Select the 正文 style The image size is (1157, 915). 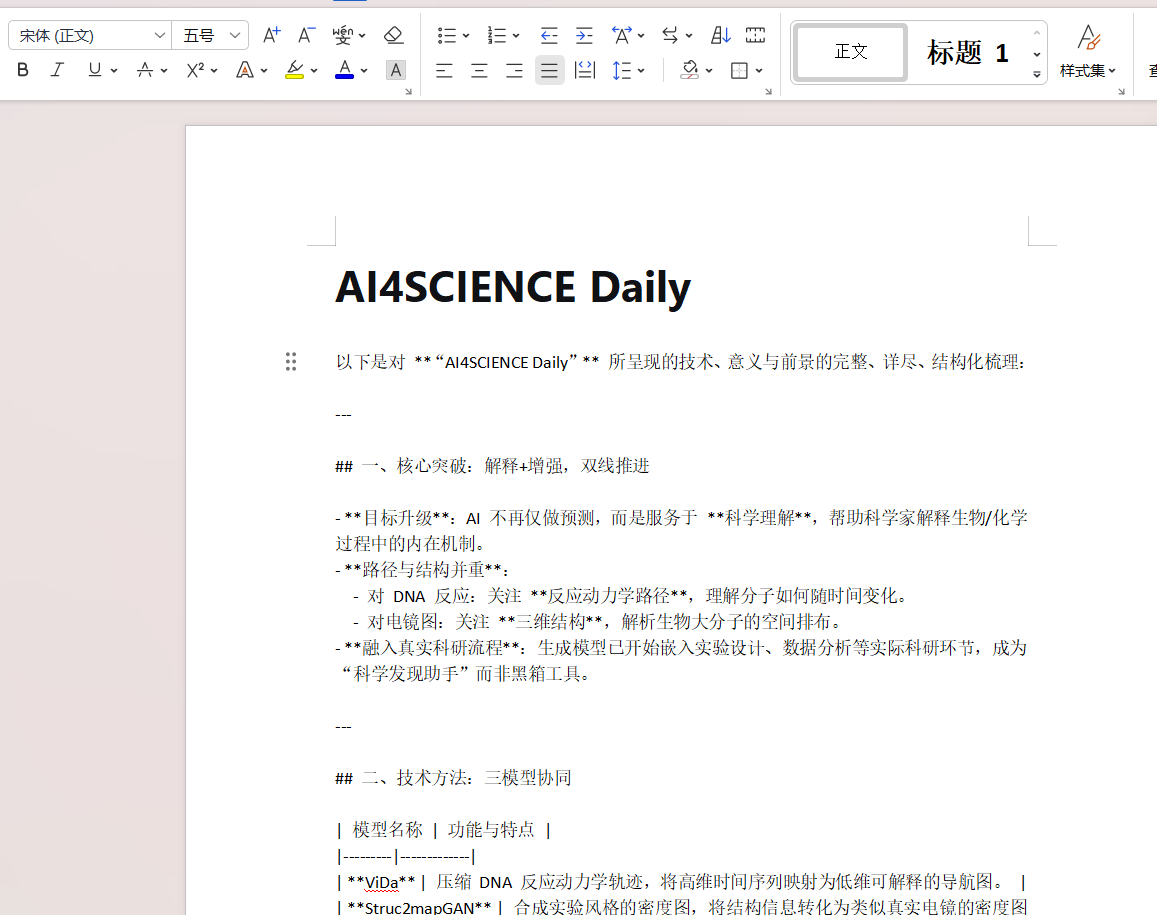click(x=850, y=52)
